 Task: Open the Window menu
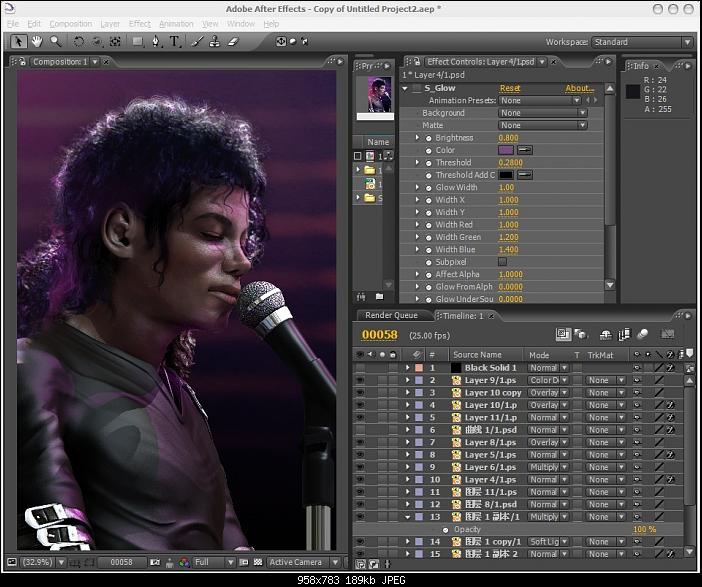click(x=240, y=24)
